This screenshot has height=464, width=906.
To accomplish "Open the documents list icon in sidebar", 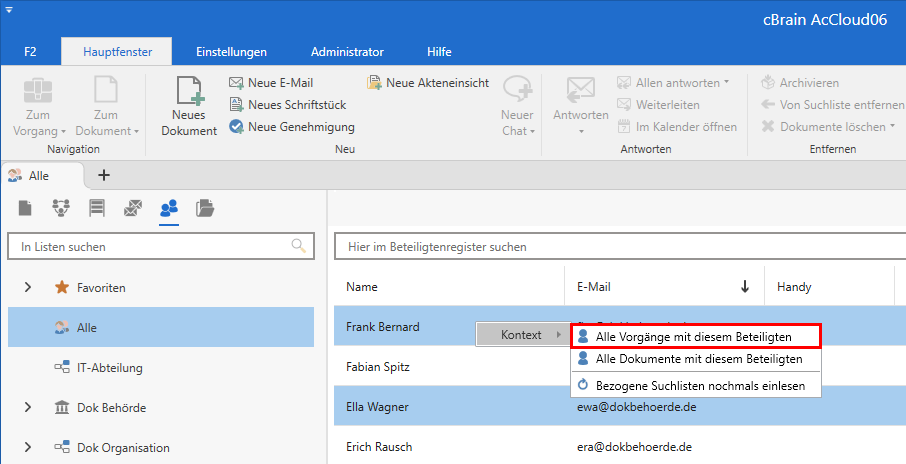I will pos(25,208).
